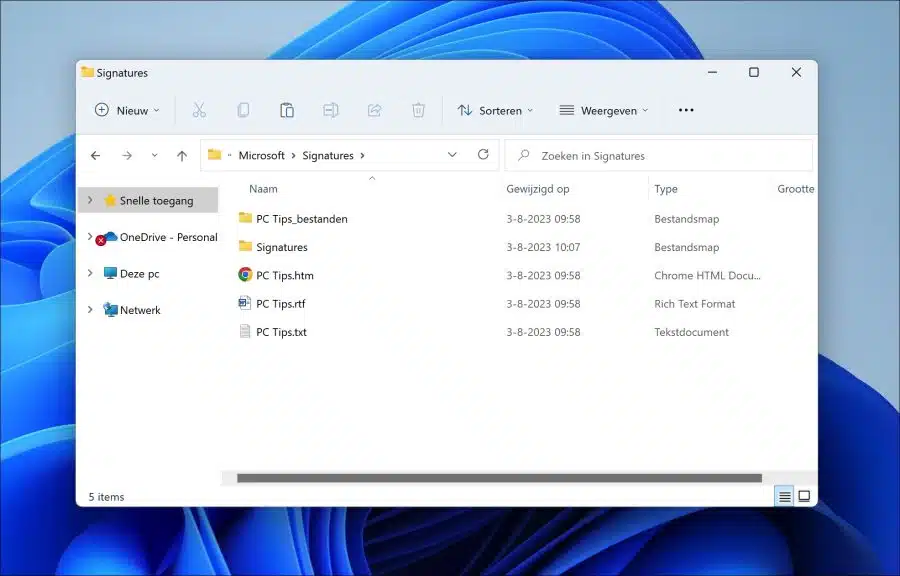Open the three-dots more options menu
Screen dimensions: 900x576
(686, 110)
